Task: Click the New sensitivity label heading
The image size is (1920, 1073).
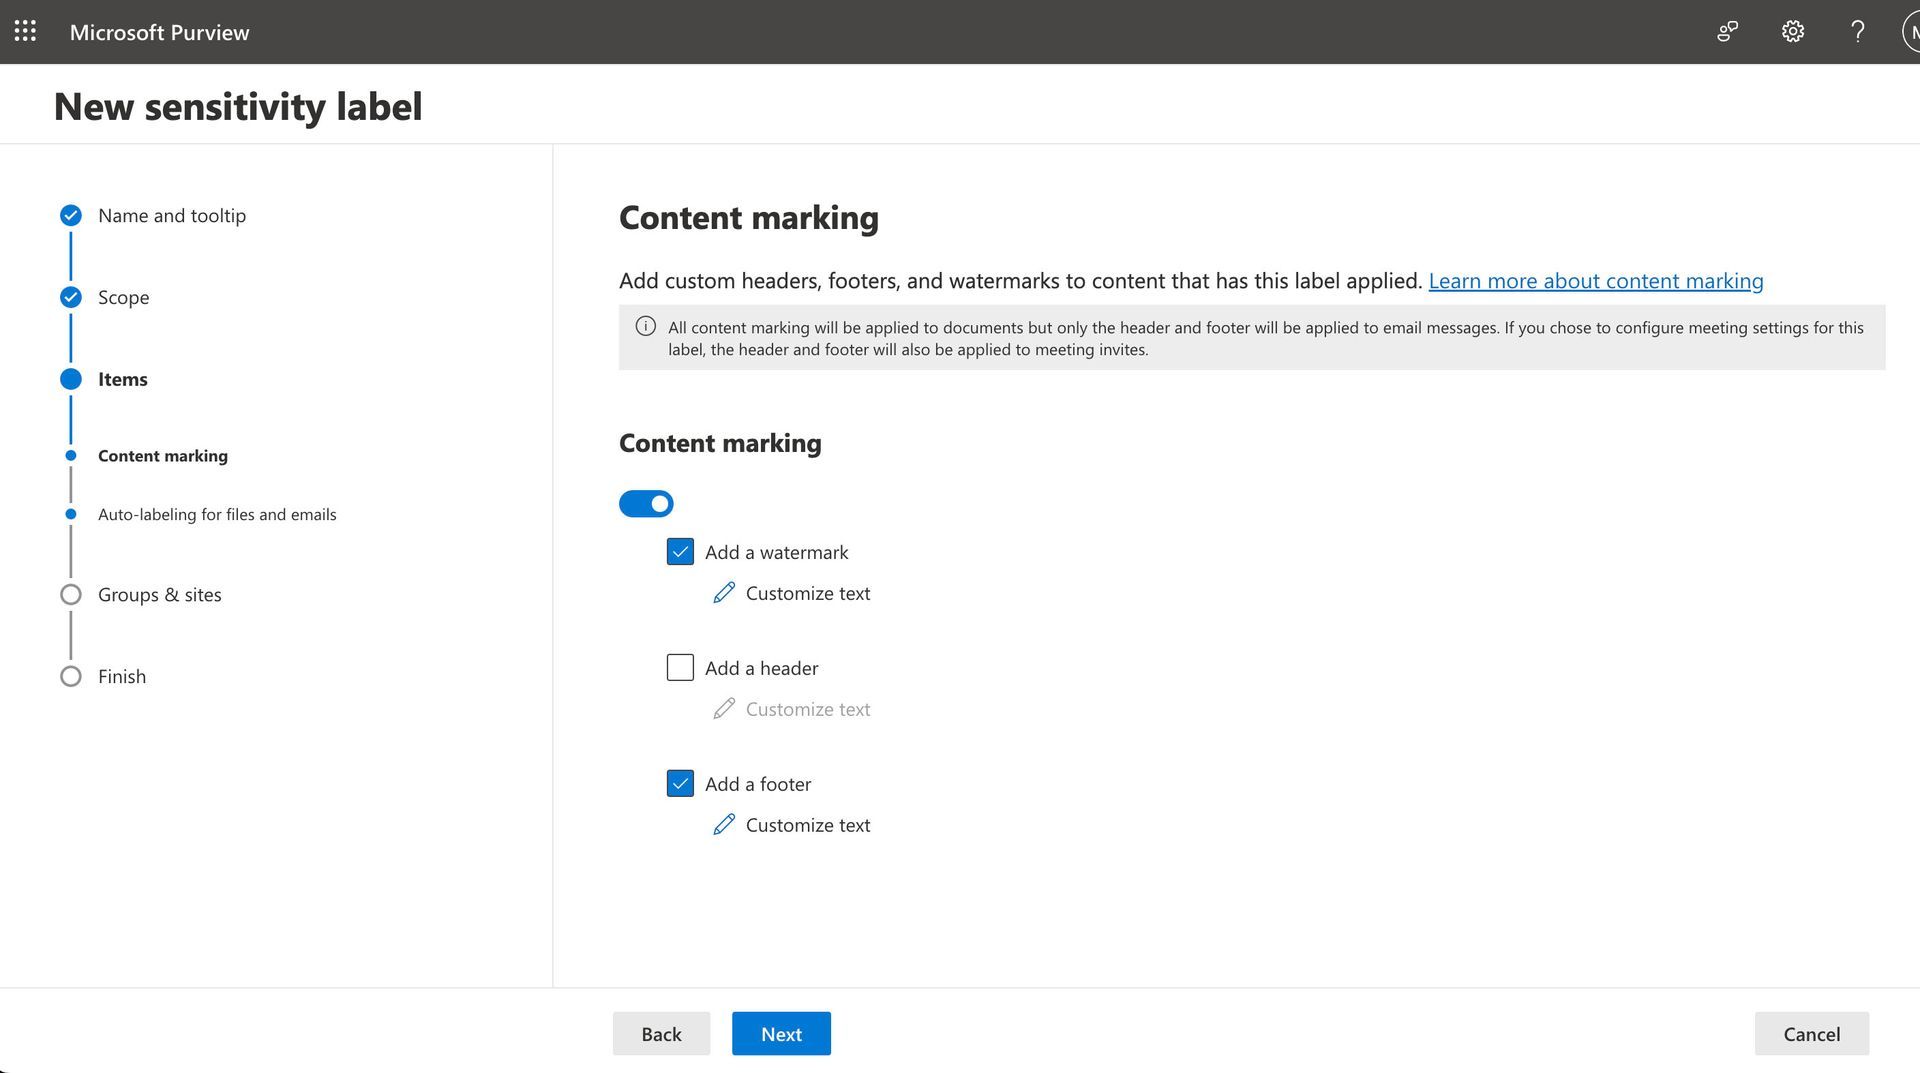Action: [x=238, y=106]
